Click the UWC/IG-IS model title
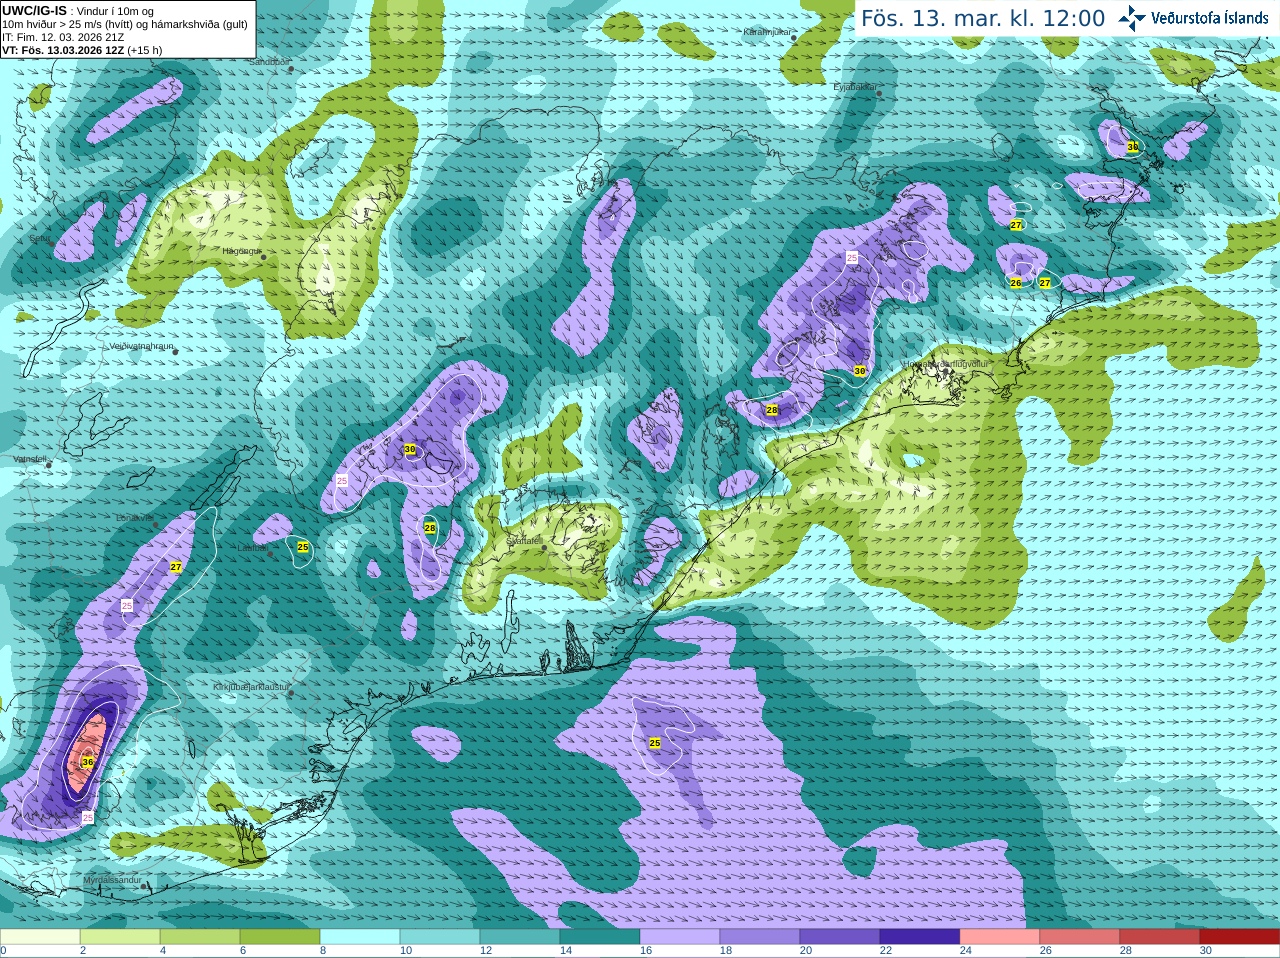The image size is (1280, 958). tap(35, 11)
